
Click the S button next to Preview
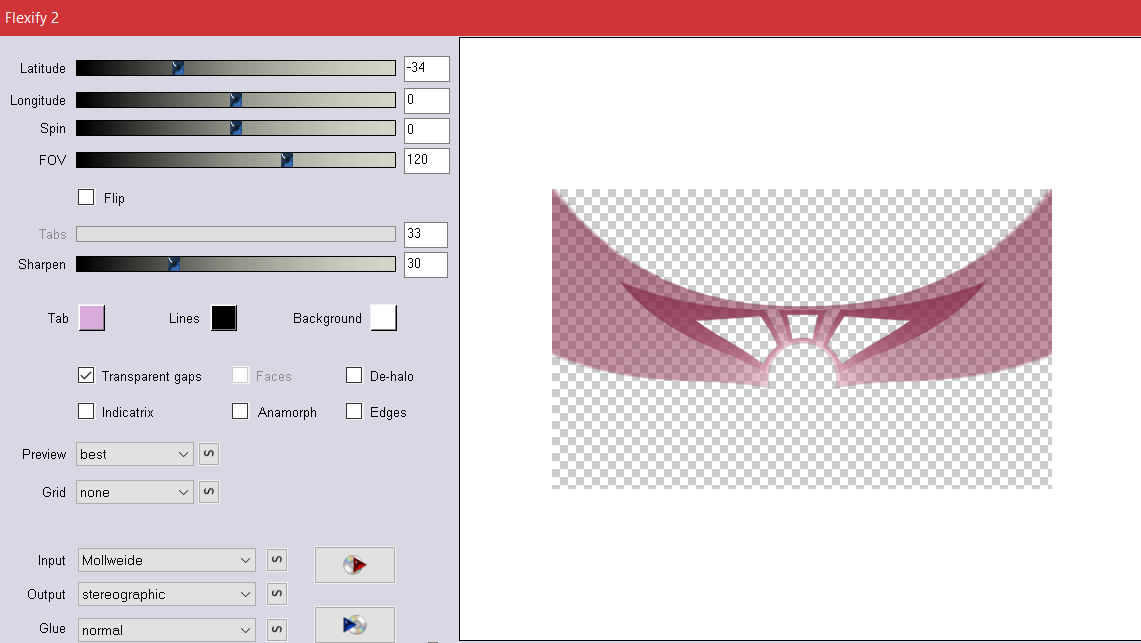tap(209, 454)
